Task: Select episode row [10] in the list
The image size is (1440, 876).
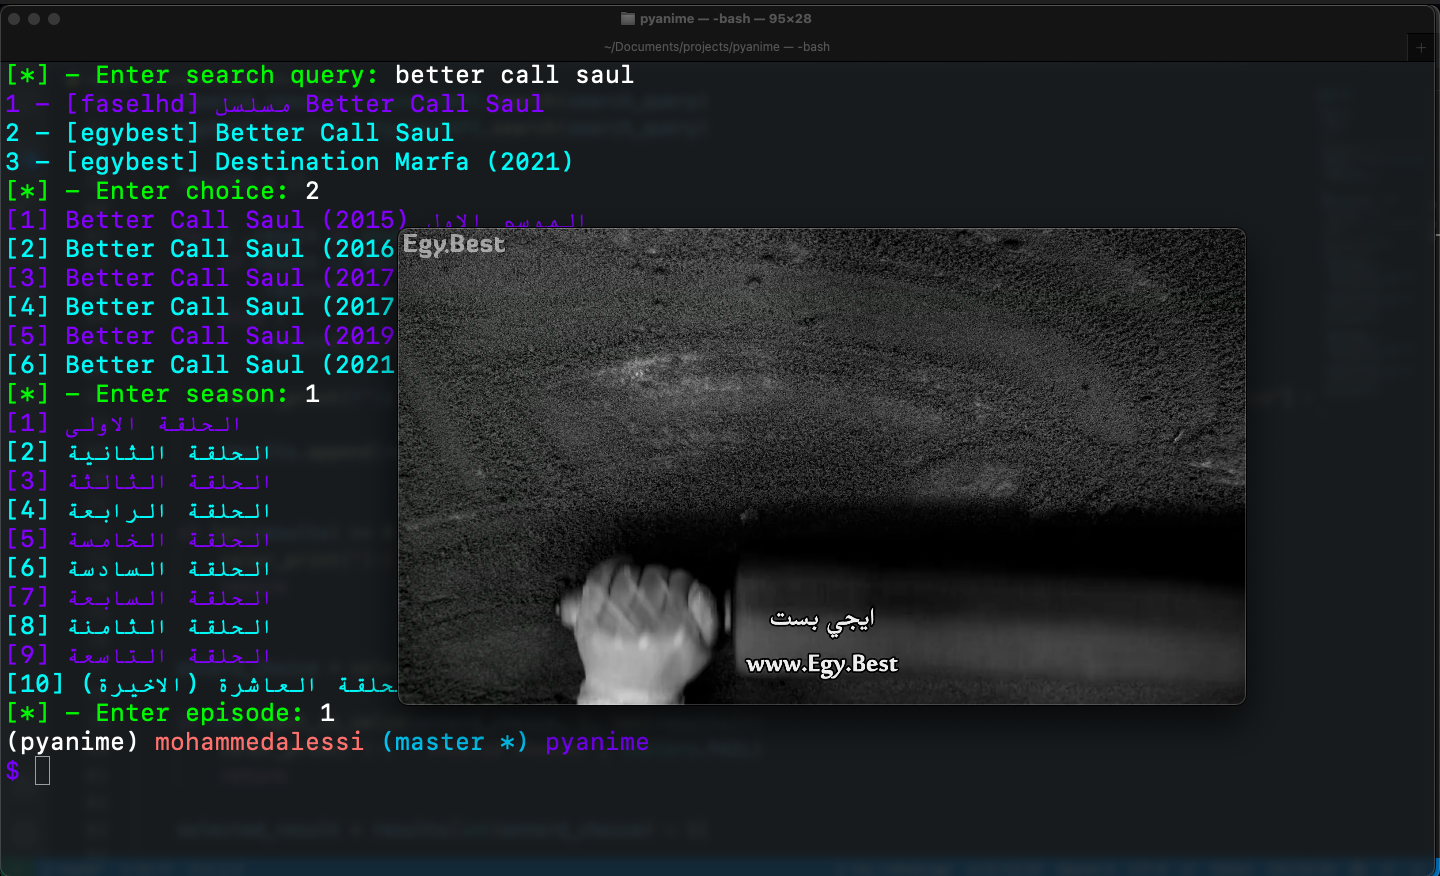Action: coord(201,685)
